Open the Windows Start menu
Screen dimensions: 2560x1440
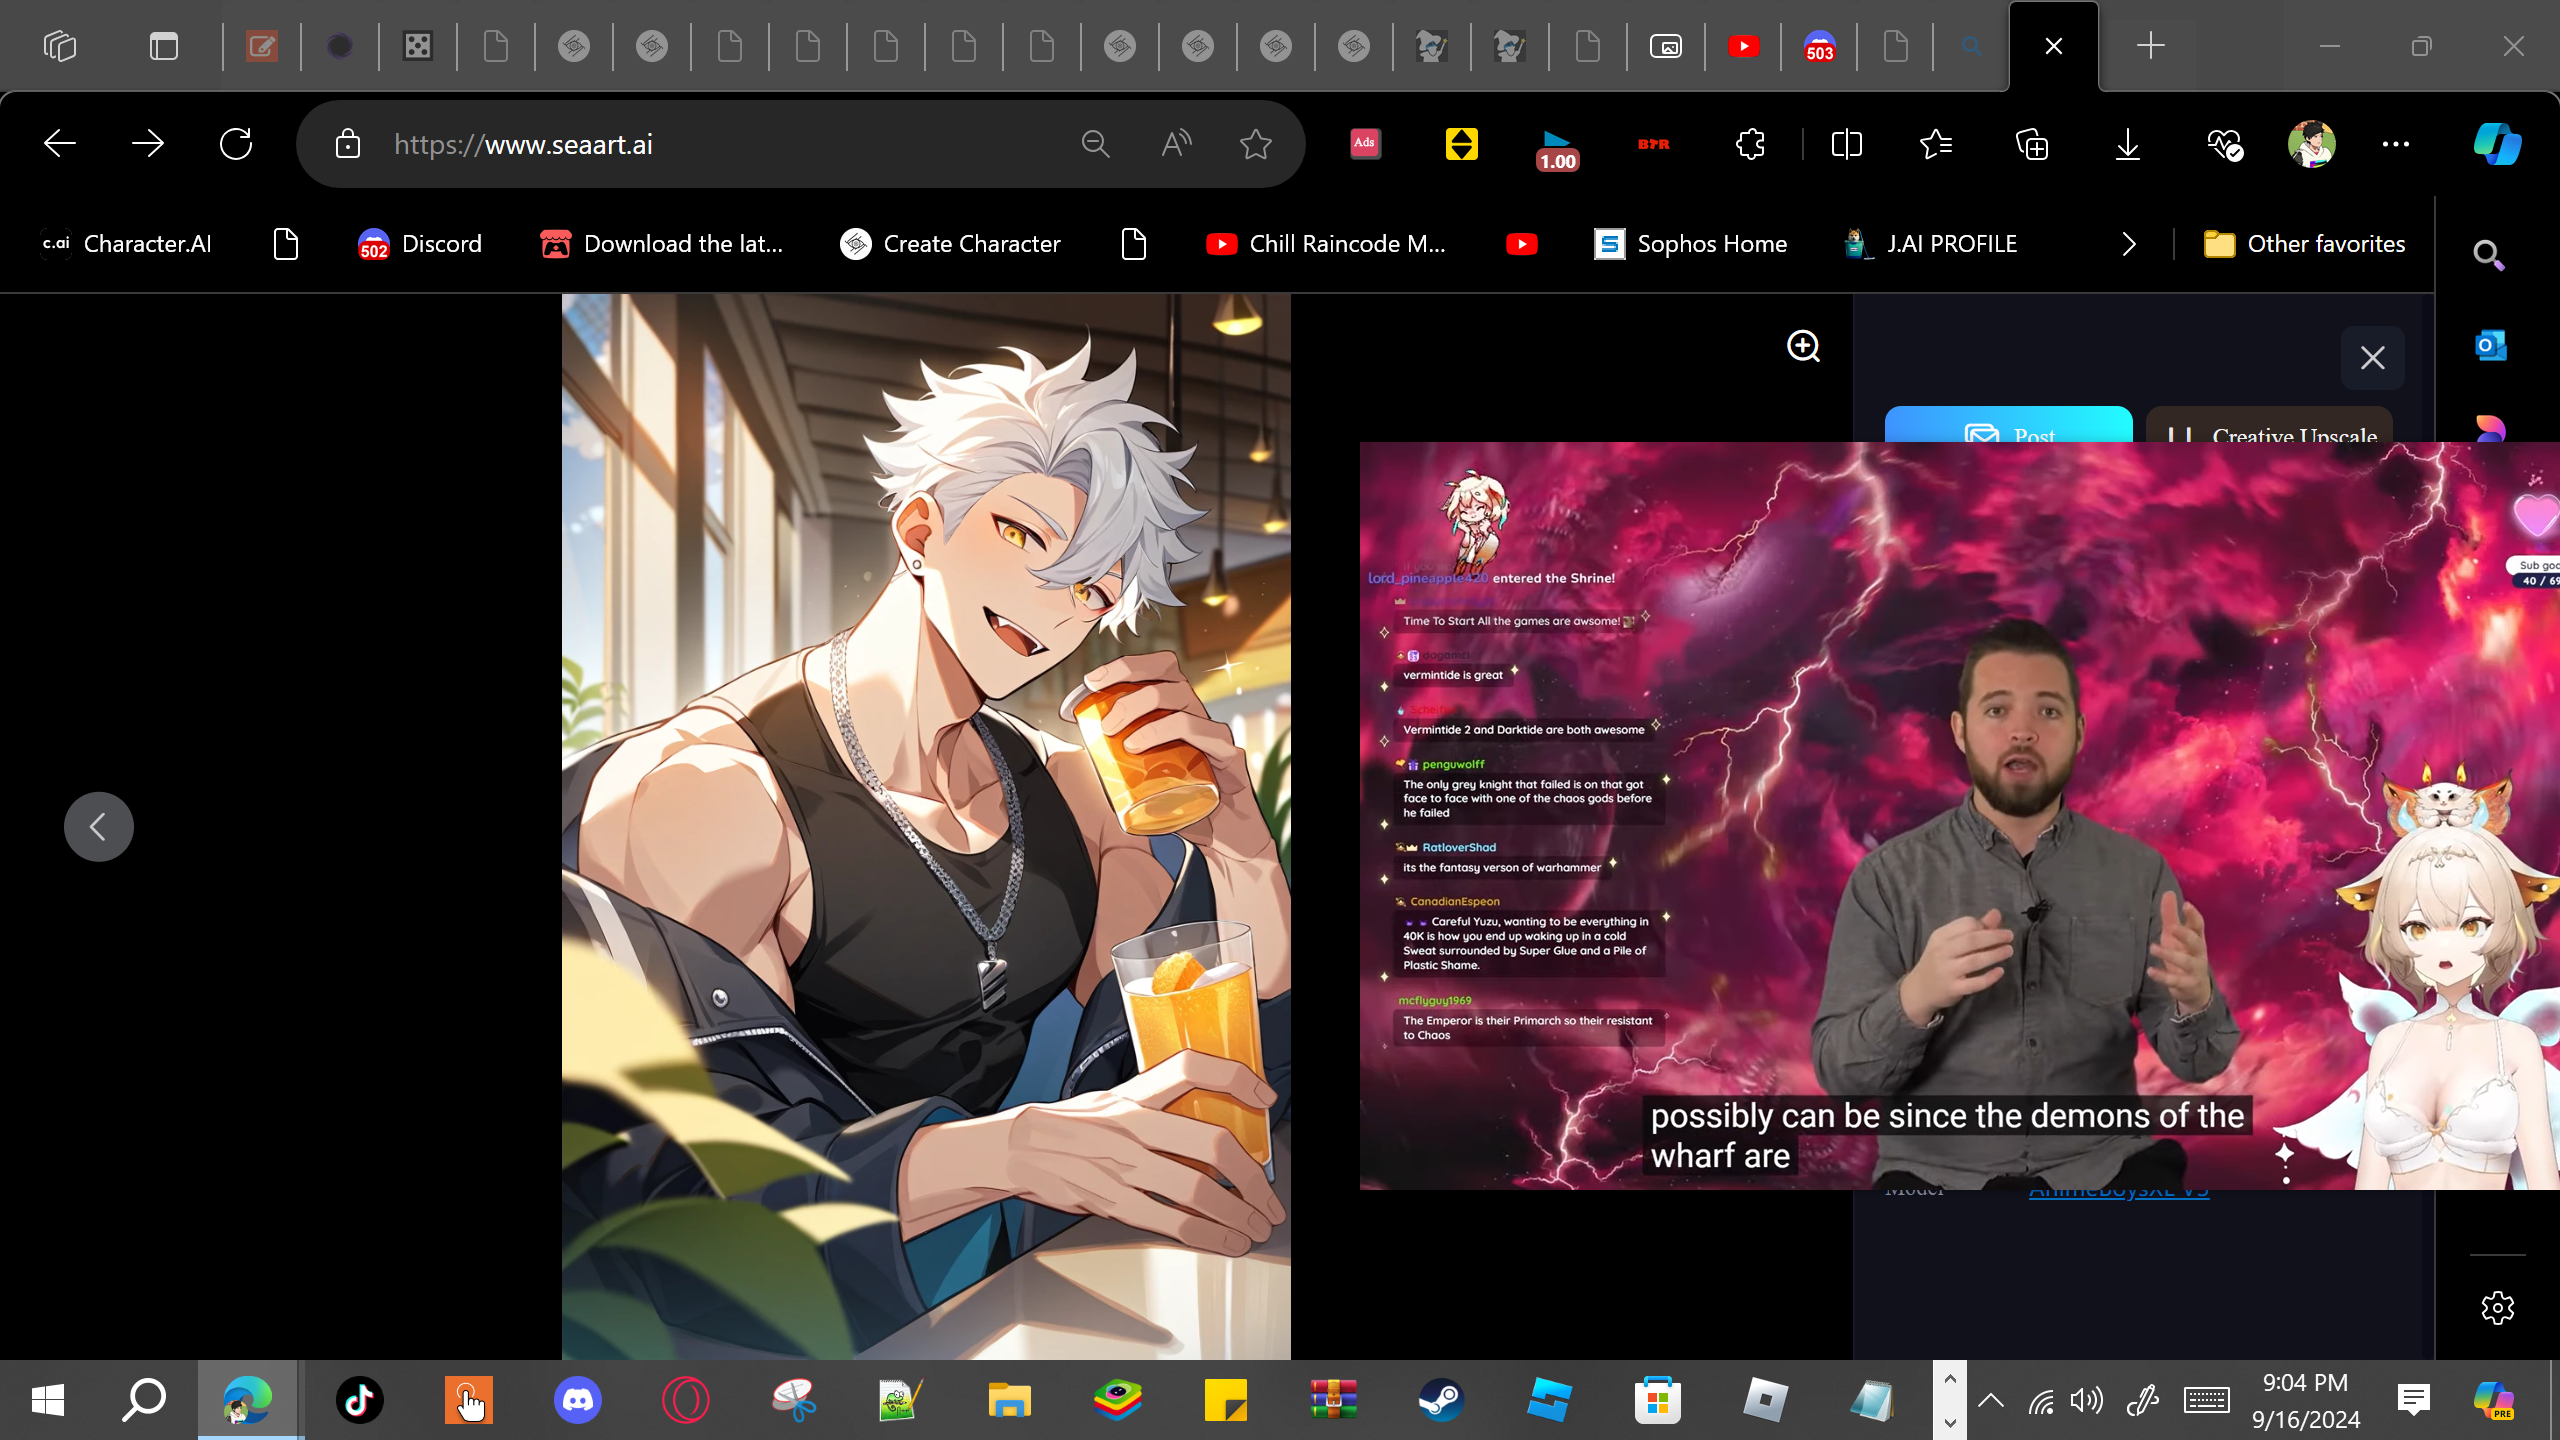48,1400
